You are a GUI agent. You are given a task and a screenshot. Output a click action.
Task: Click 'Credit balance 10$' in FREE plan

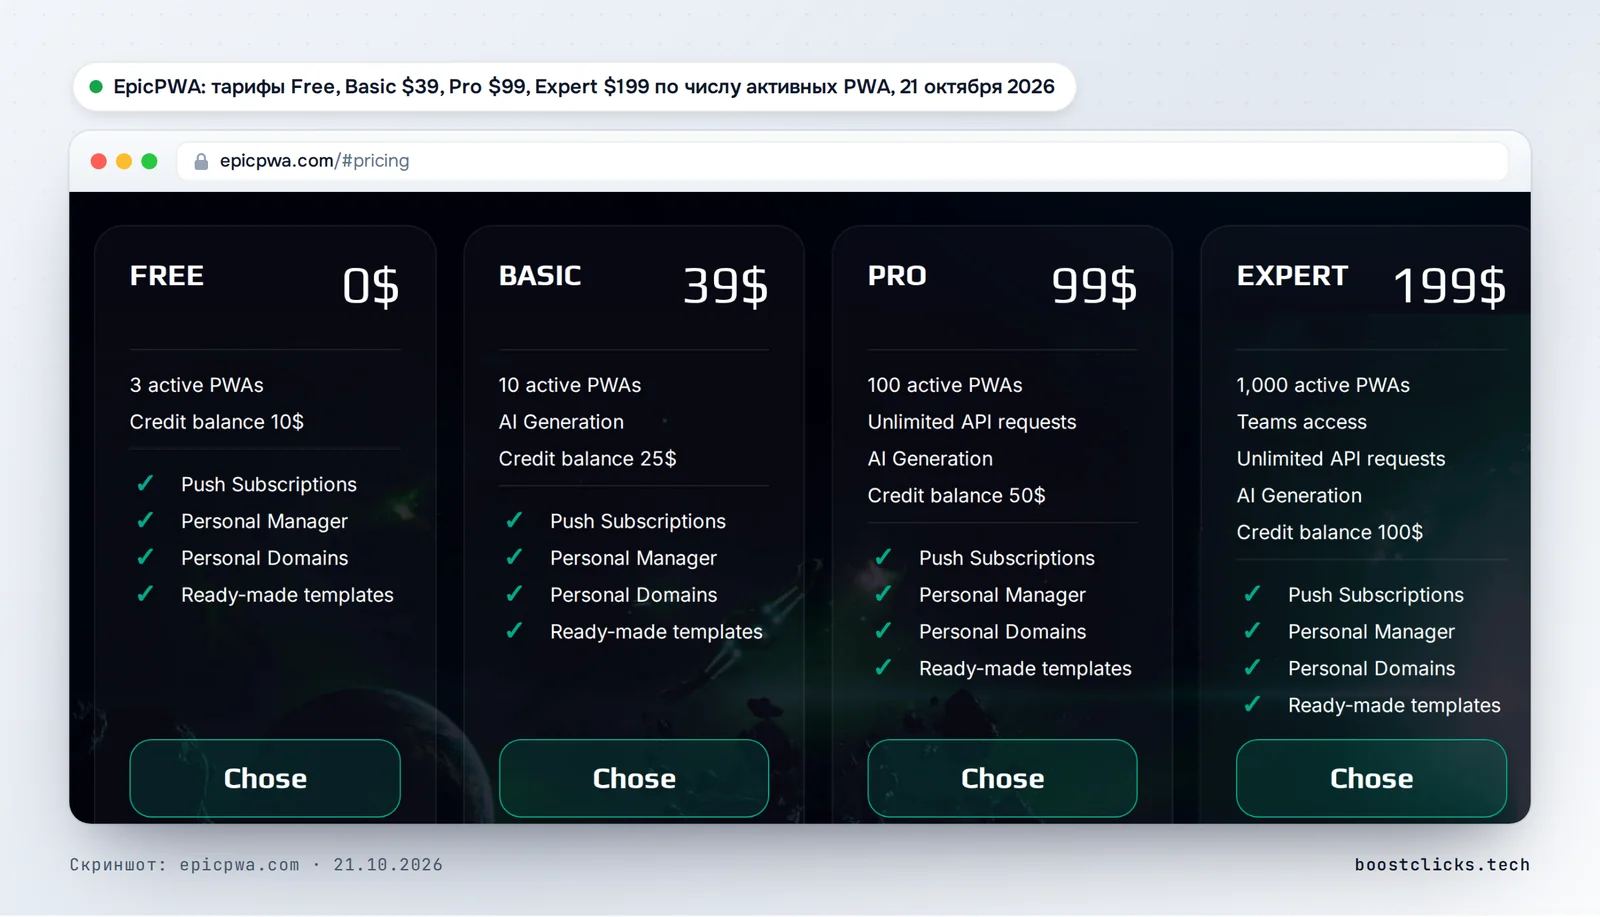tap(217, 422)
